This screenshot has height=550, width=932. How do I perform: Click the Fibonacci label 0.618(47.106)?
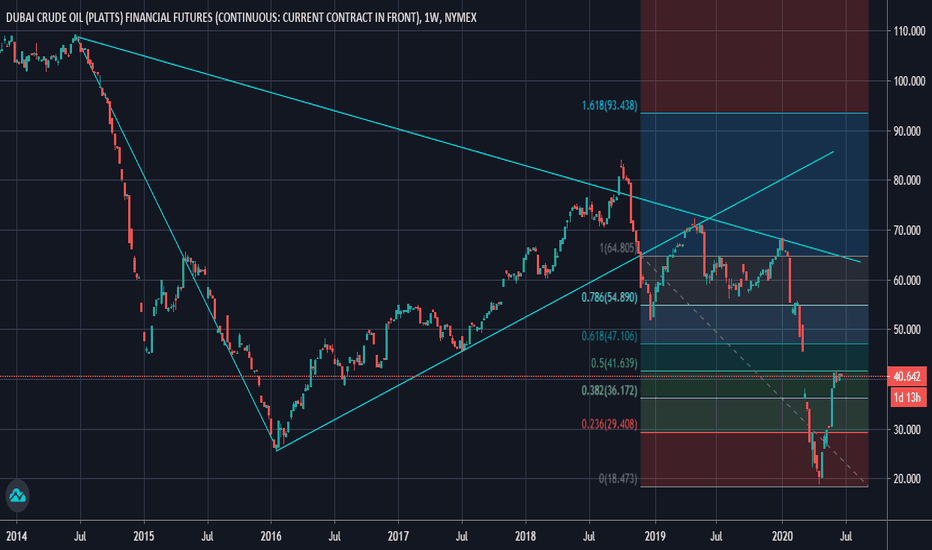(x=609, y=336)
